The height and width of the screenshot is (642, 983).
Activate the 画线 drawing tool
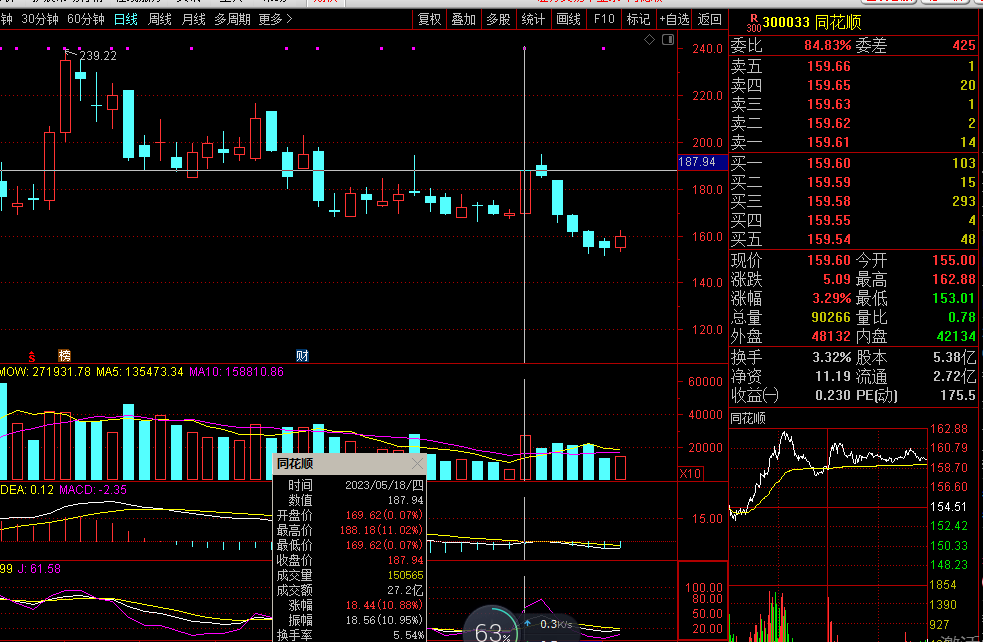coord(569,19)
